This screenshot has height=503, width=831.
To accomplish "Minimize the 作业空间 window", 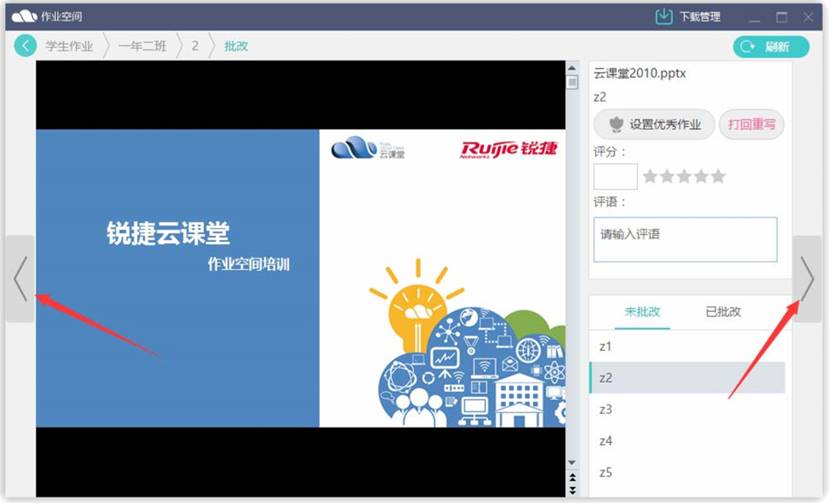I will pyautogui.click(x=754, y=21).
